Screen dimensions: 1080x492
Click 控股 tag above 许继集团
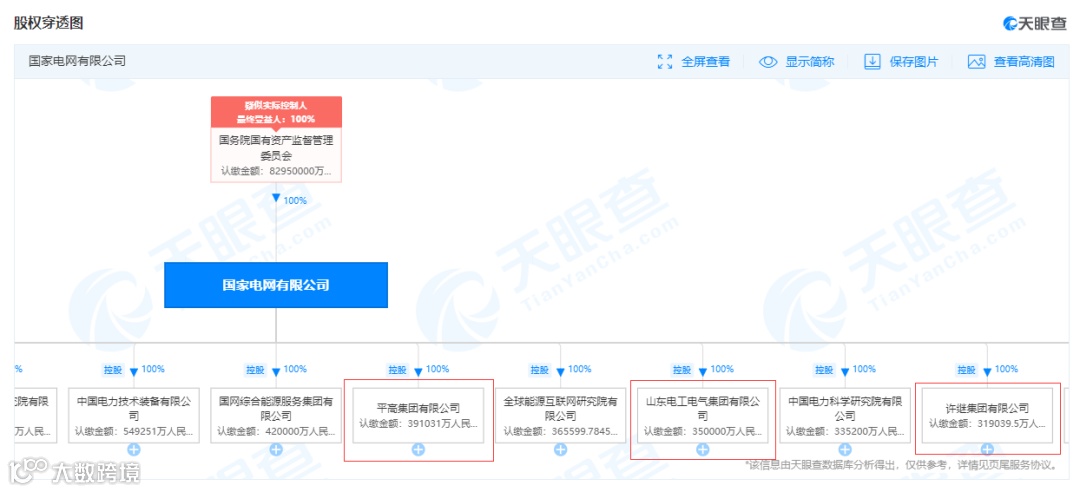click(x=966, y=370)
